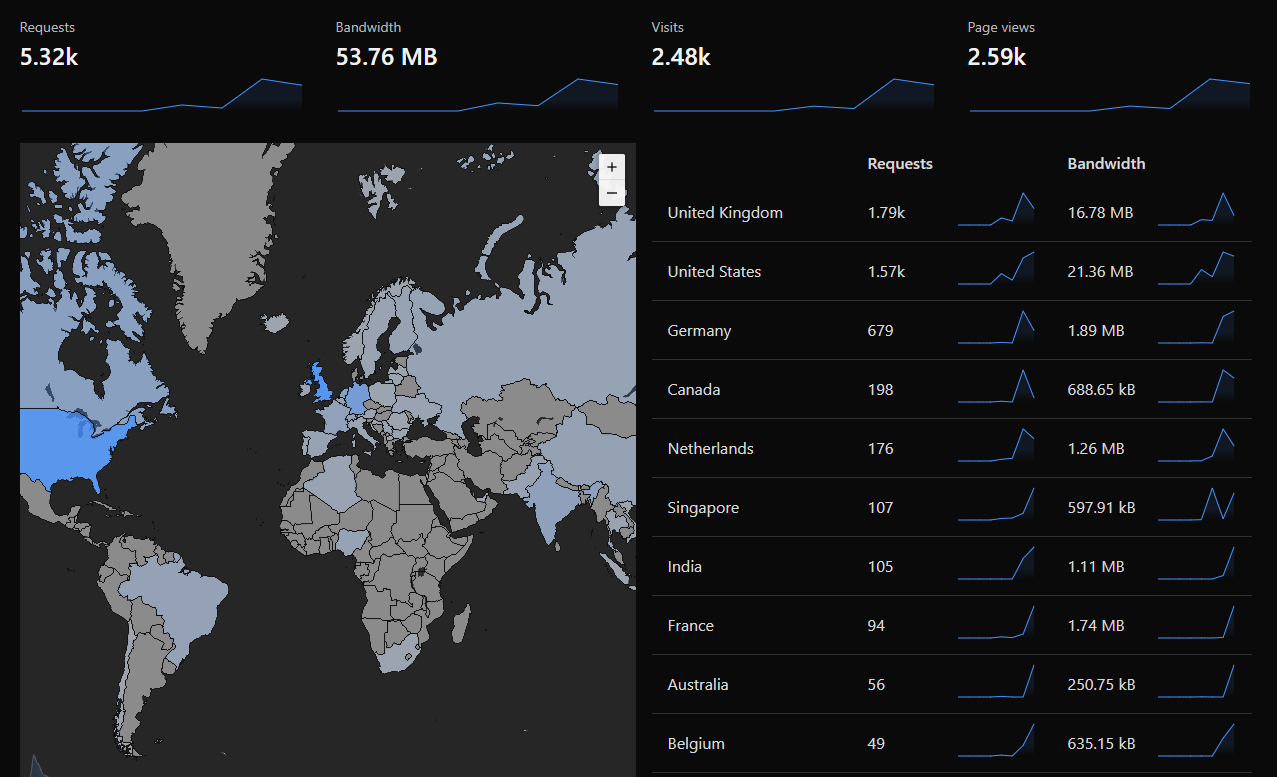Click Singapore's 107 requests value
Viewport: 1277px width, 777px height.
(x=880, y=507)
